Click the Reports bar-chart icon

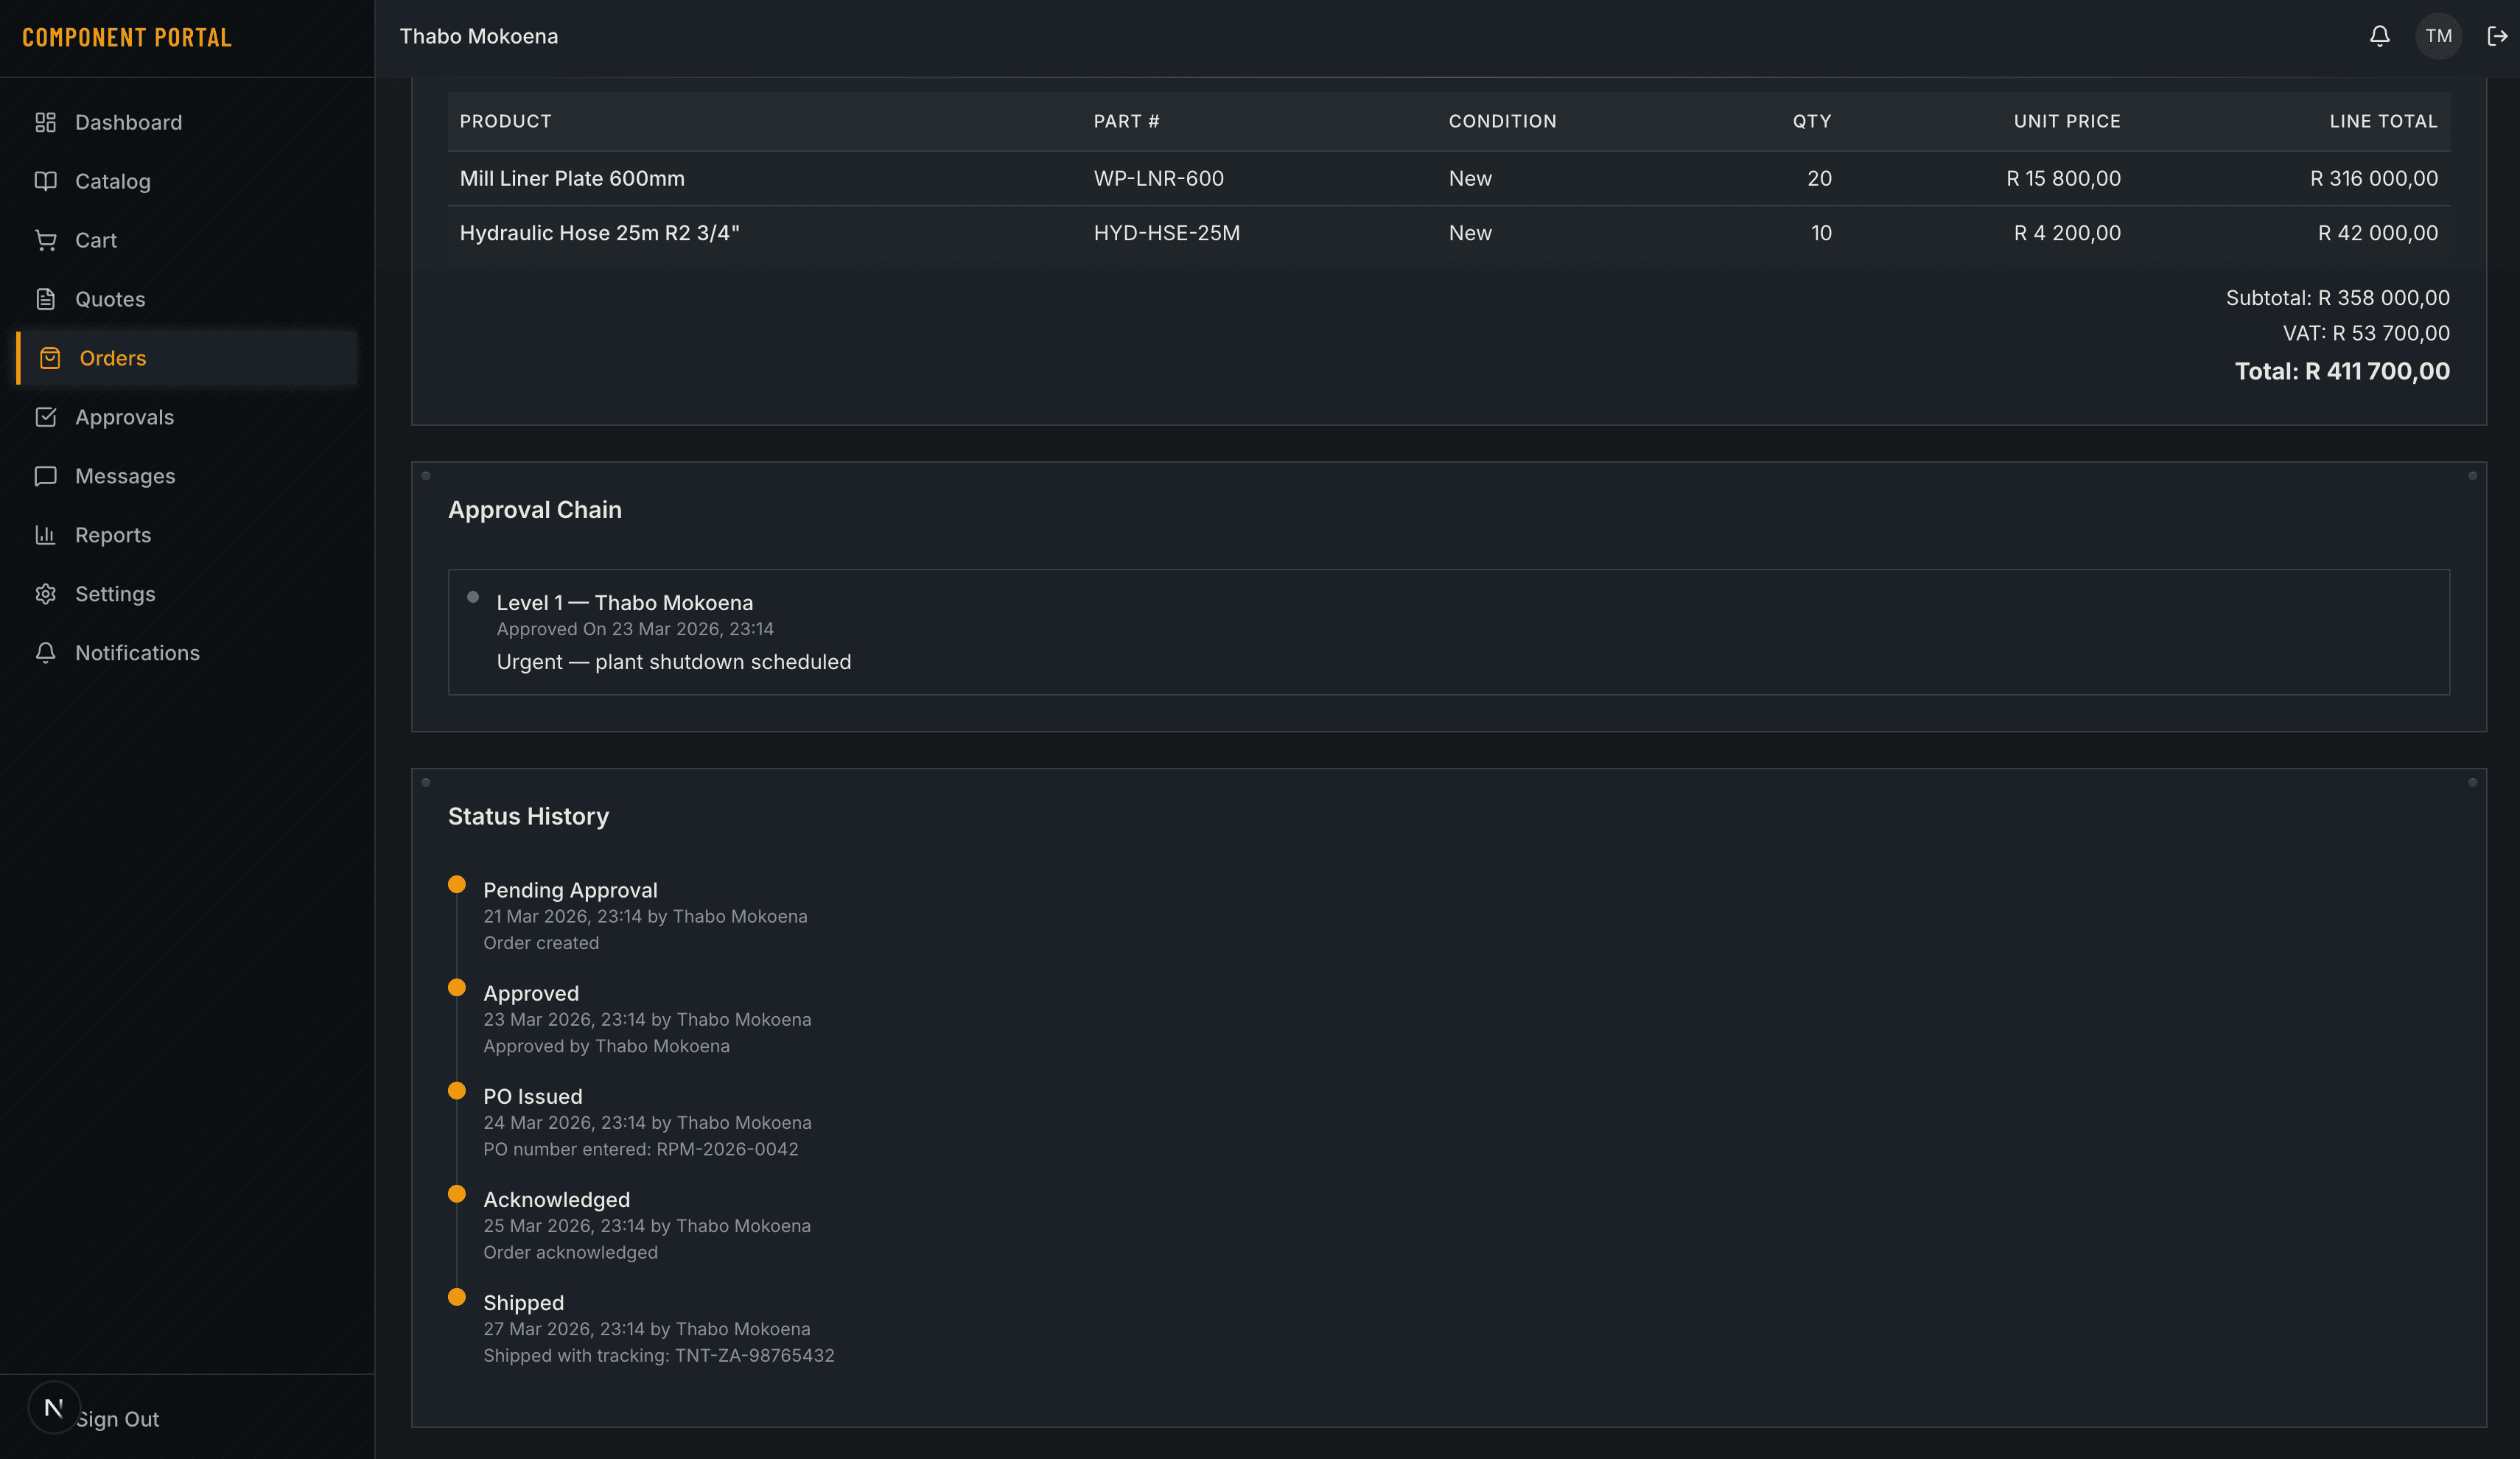46,535
